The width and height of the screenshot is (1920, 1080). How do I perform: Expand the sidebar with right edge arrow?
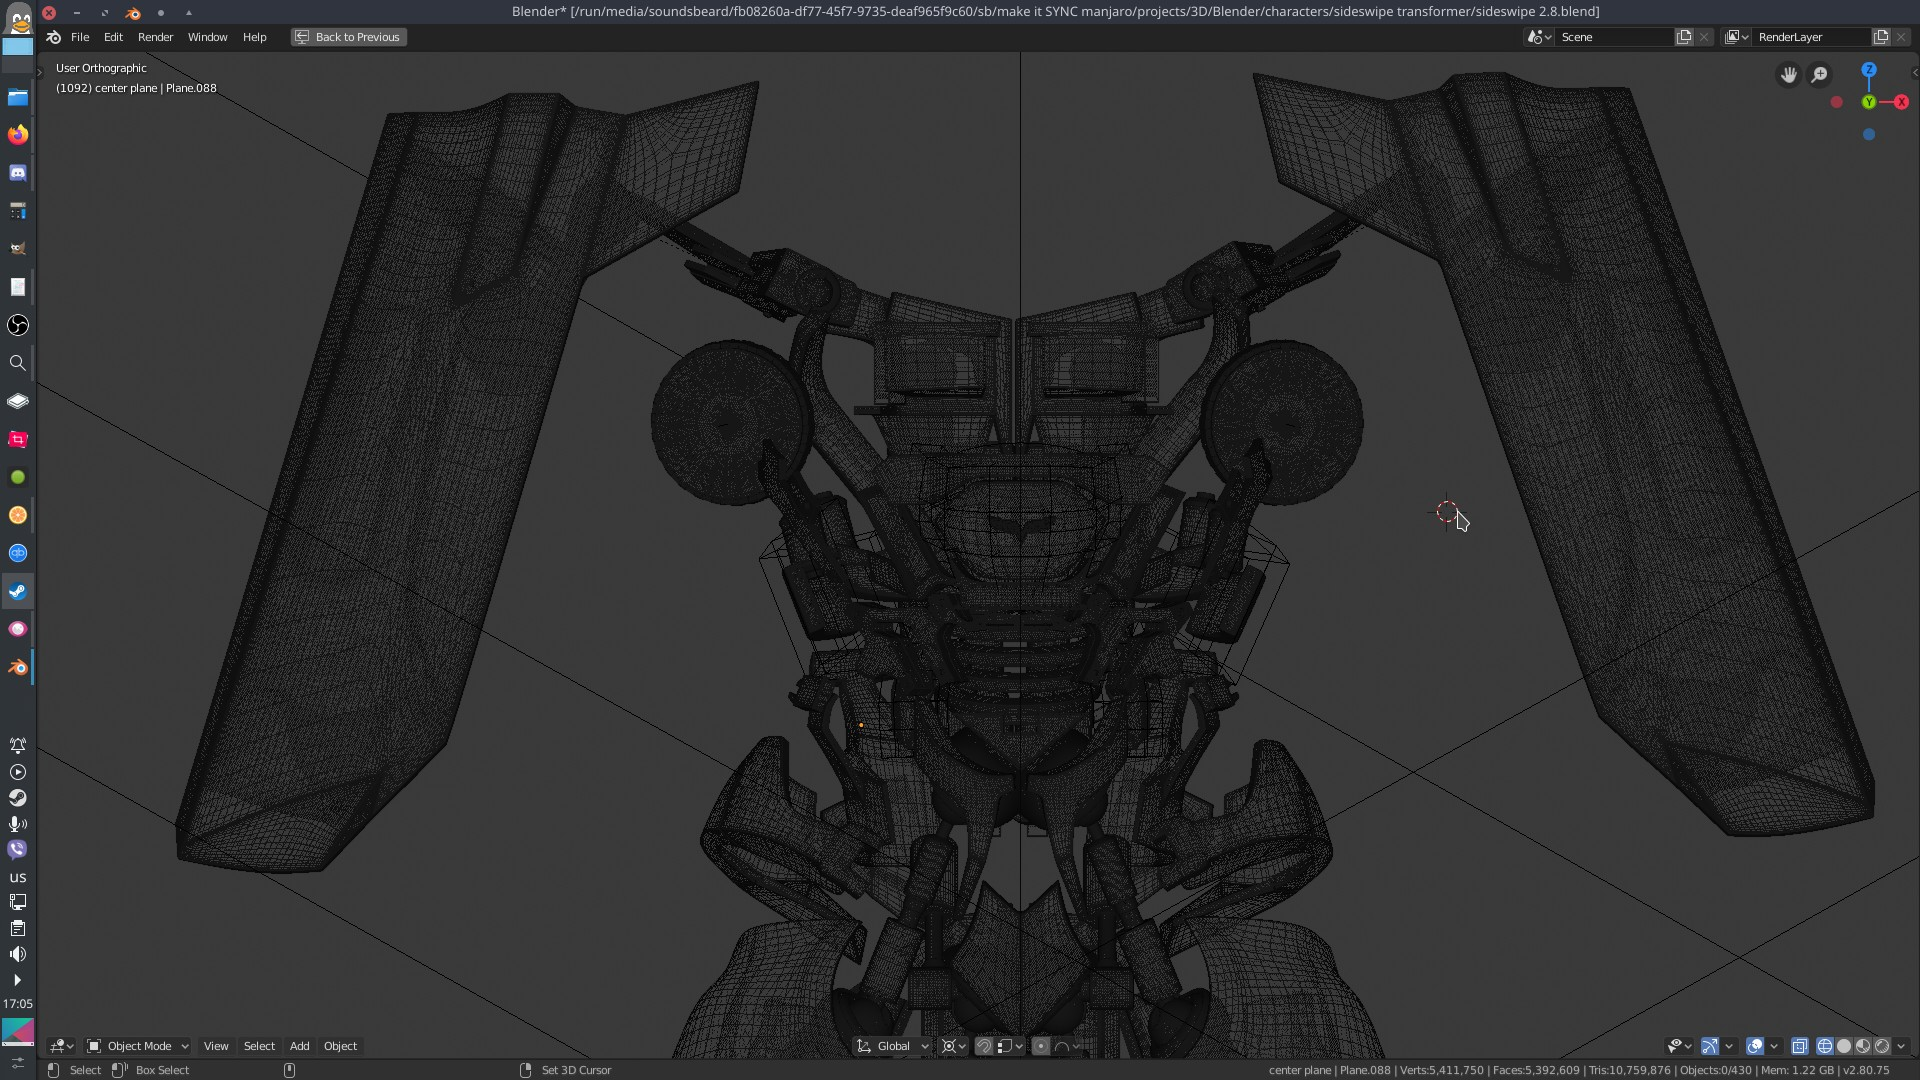click(1914, 72)
